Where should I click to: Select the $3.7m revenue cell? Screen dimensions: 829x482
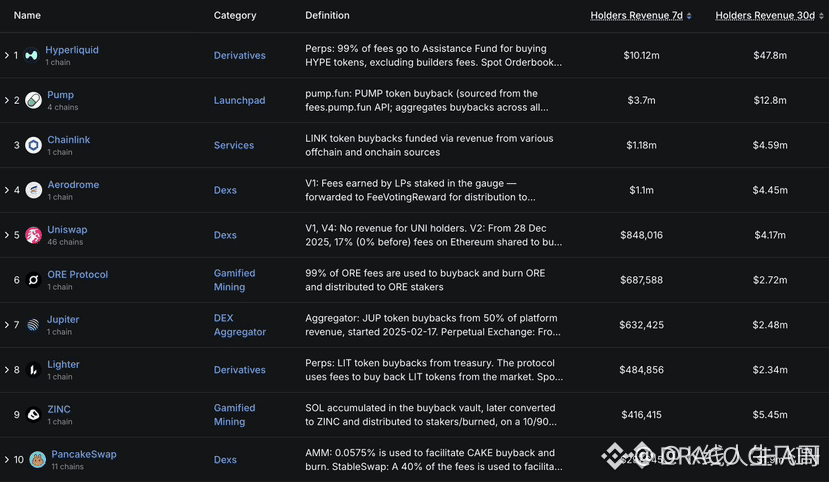641,100
